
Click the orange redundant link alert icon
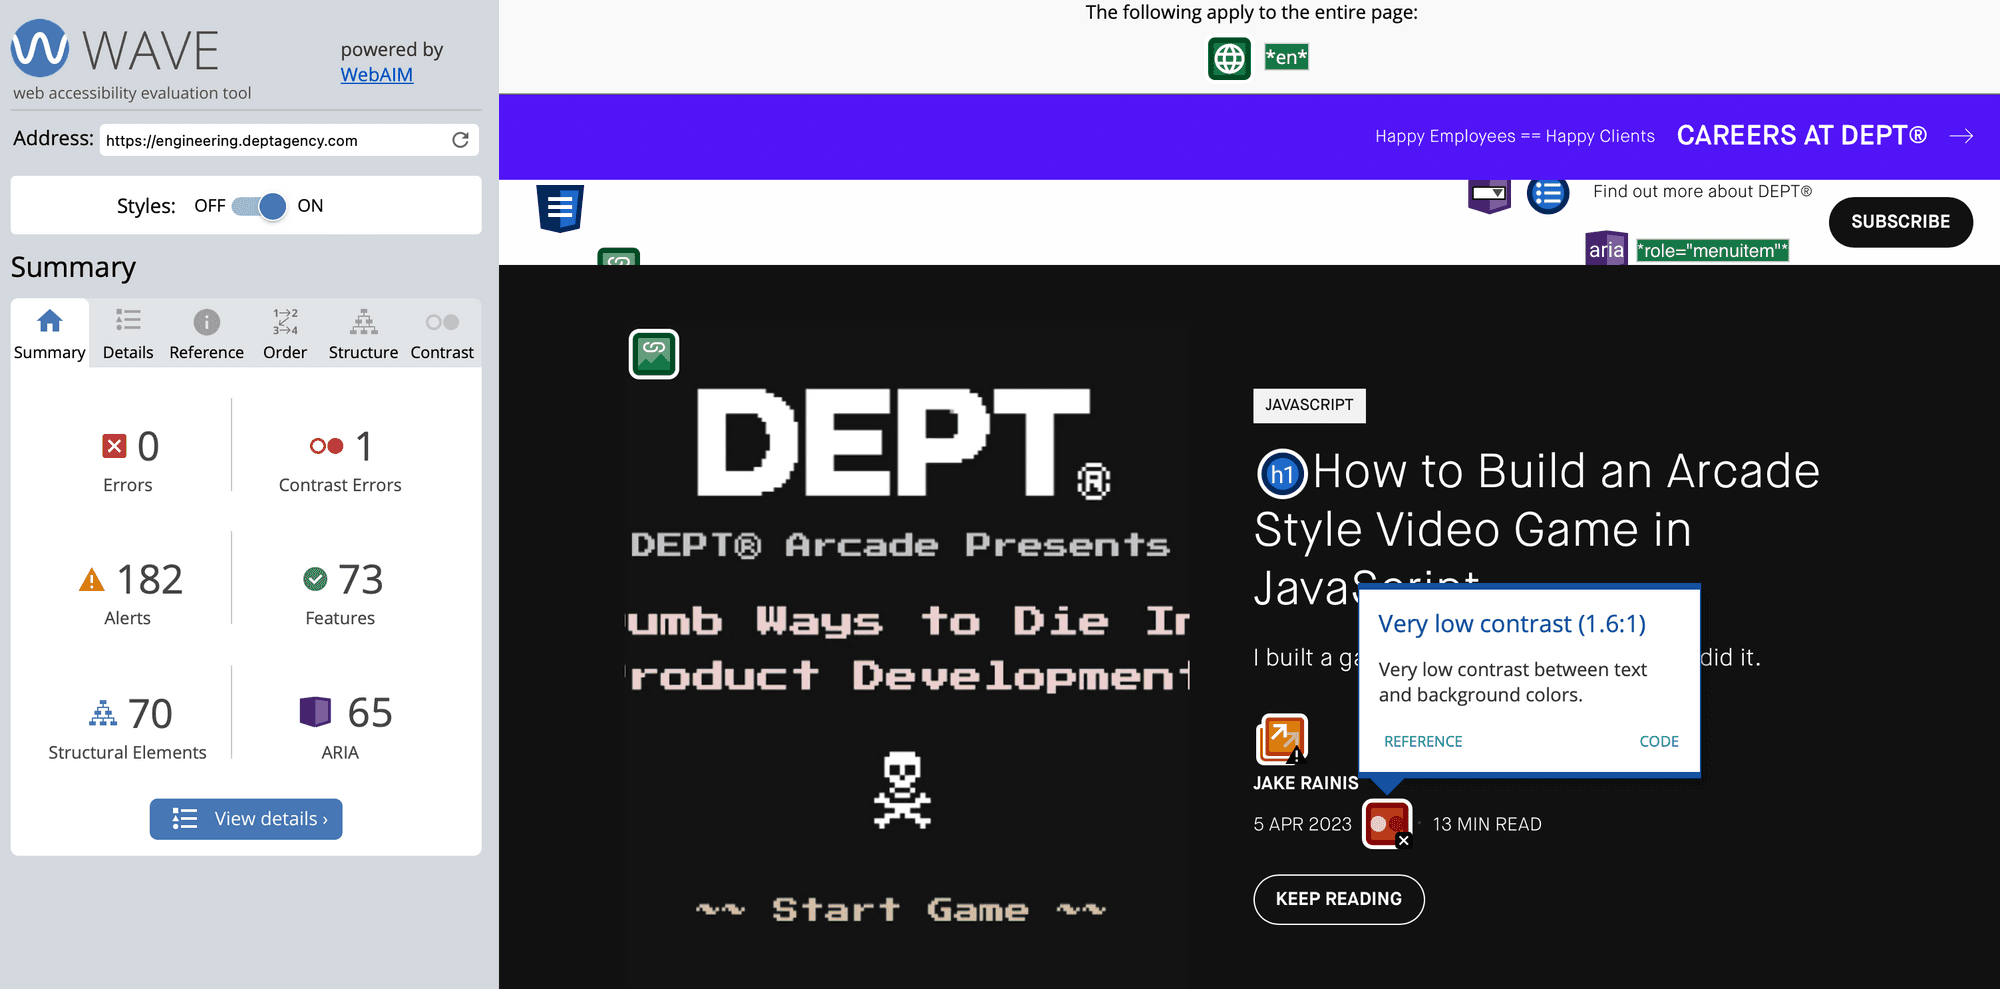pyautogui.click(x=1281, y=738)
